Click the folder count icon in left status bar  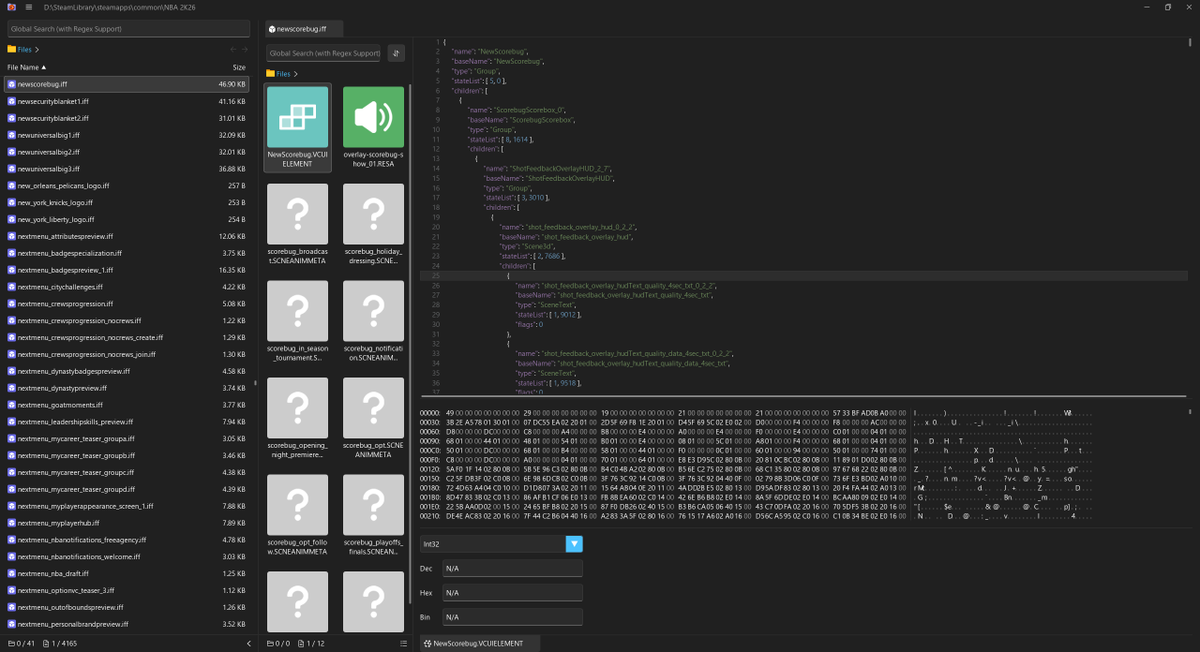(11, 643)
